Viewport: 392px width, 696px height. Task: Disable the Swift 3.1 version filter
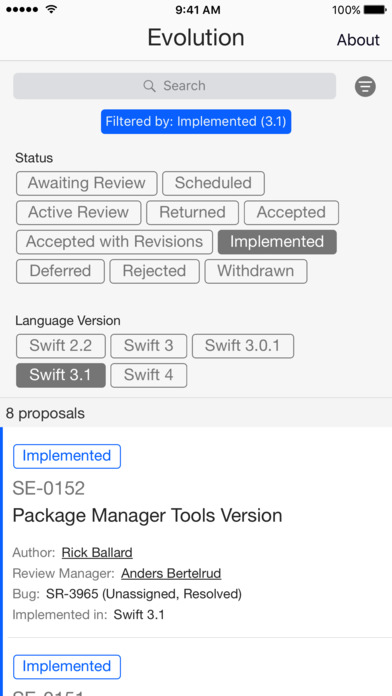coord(61,375)
